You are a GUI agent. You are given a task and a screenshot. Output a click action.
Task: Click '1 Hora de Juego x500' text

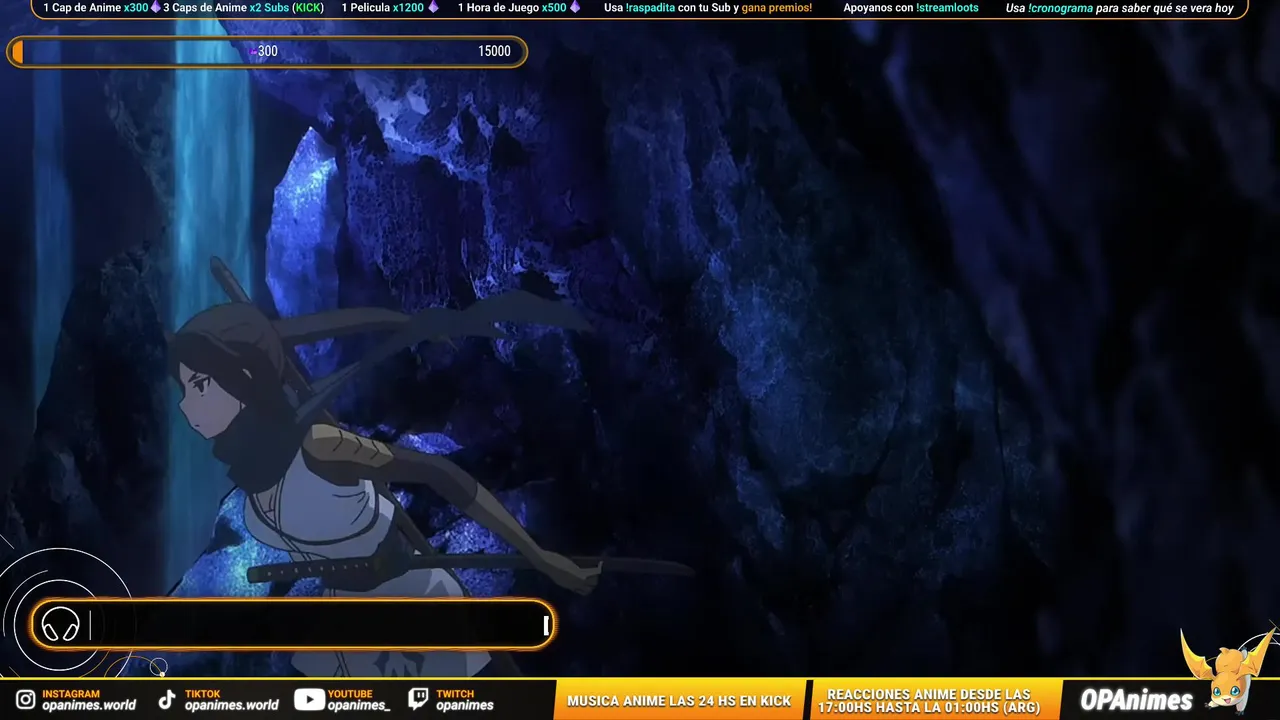tap(512, 8)
